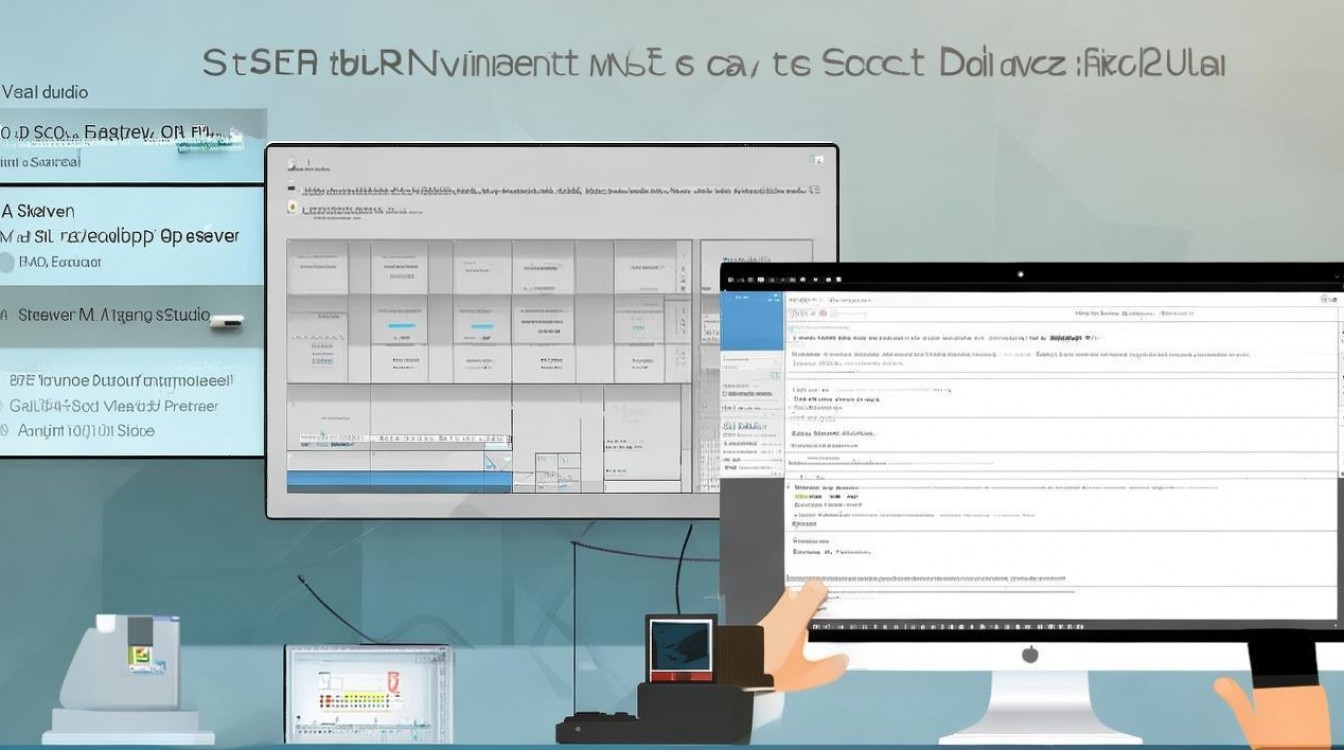The width and height of the screenshot is (1344, 750).
Task: Click the blue sidebar header in iMac window
Action: point(751,321)
